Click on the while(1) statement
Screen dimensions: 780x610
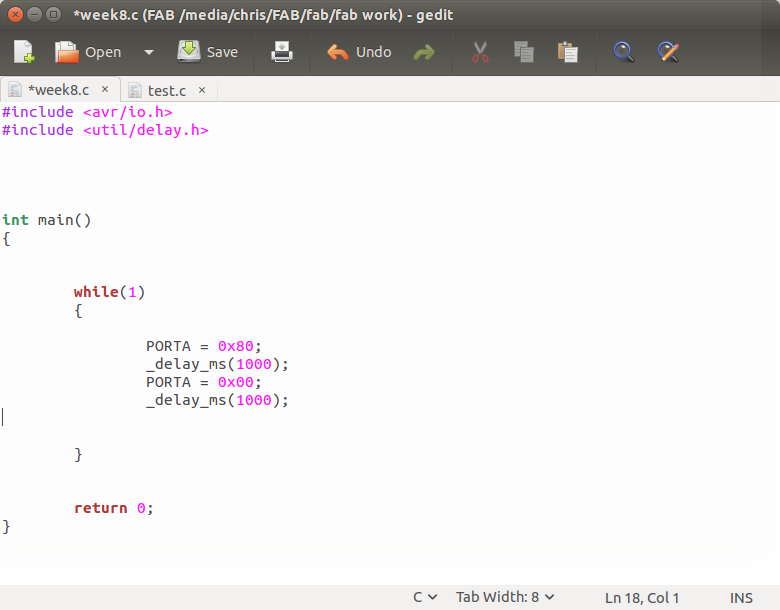tap(109, 292)
